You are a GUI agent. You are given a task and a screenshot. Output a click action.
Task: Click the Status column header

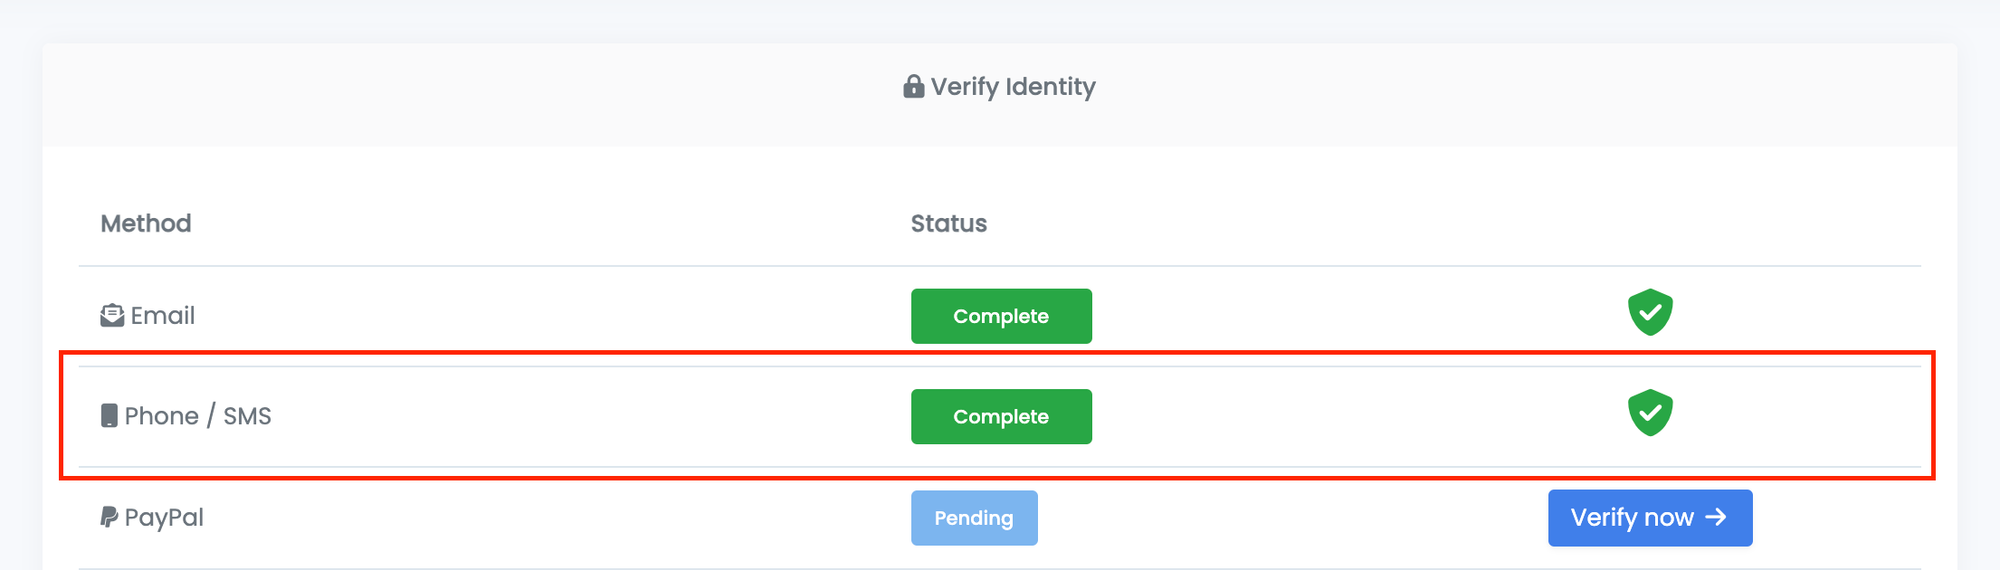pyautogui.click(x=949, y=223)
